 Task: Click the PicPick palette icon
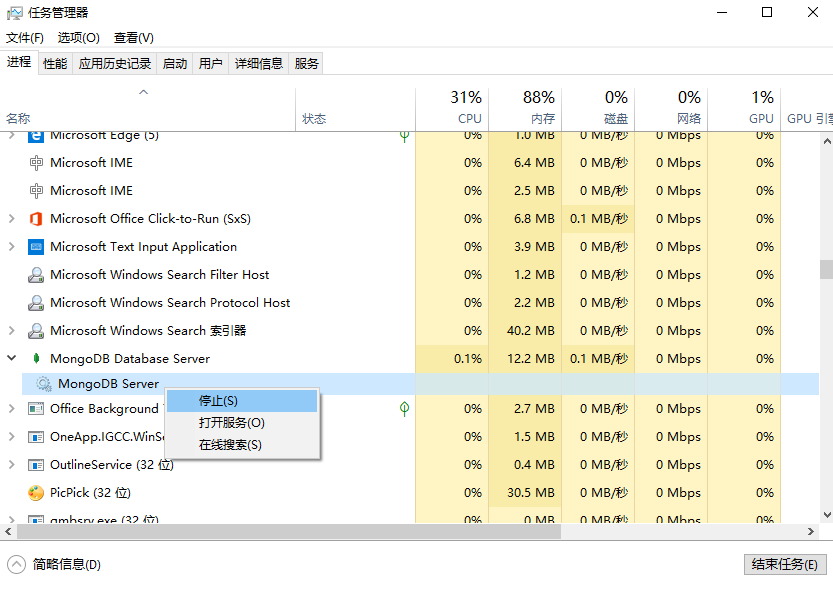click(36, 493)
